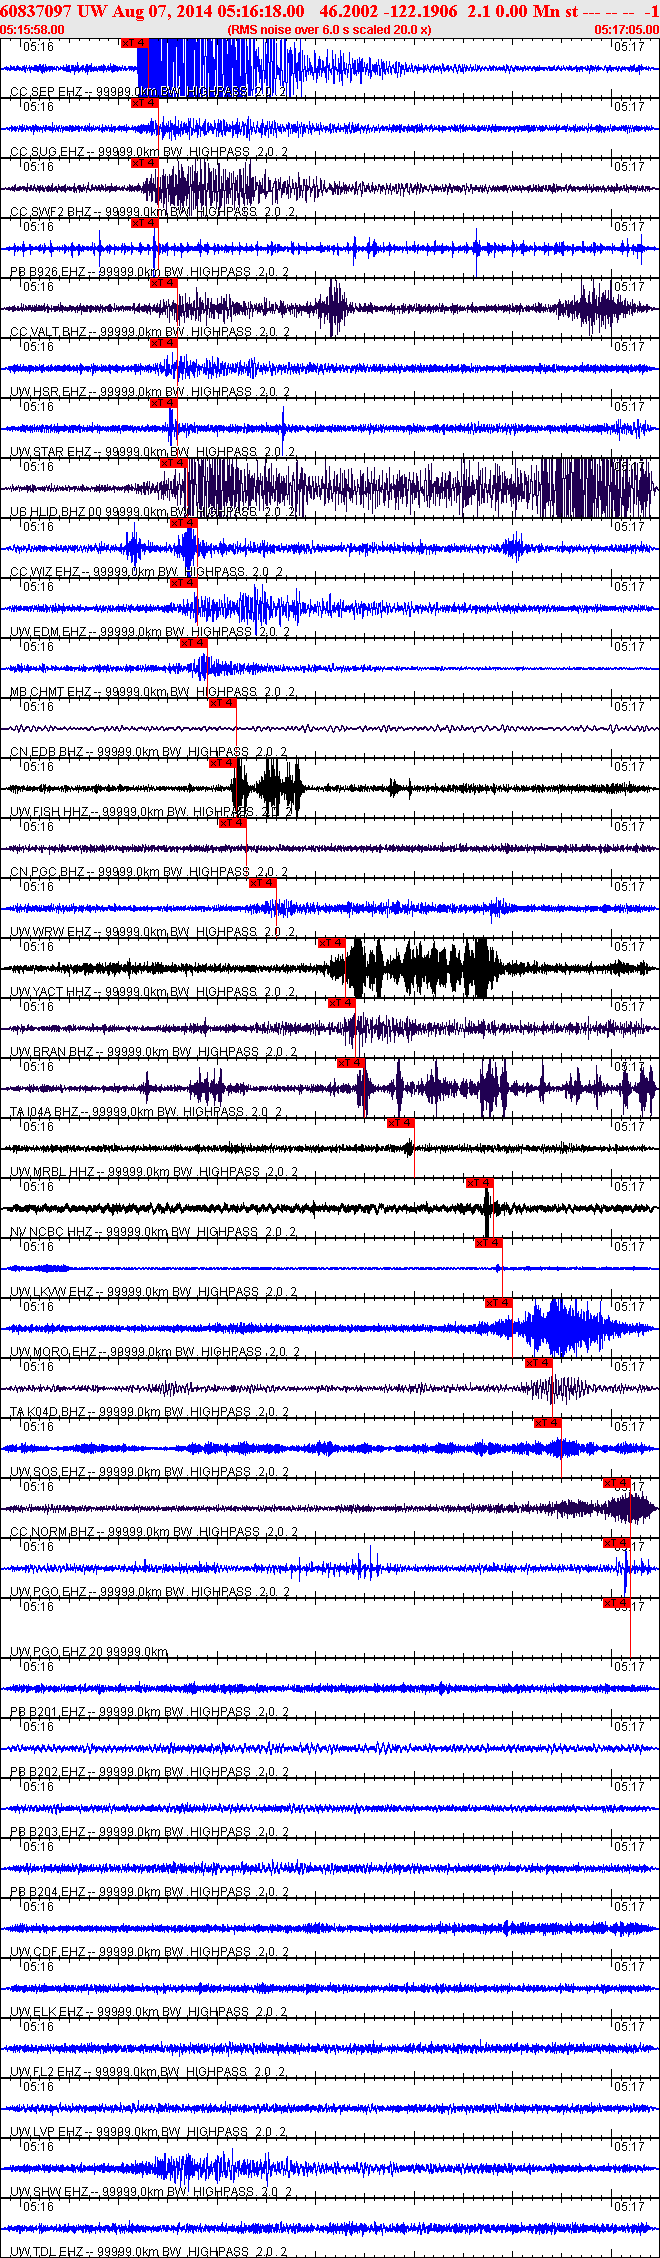Click the red pick flag on UW.WRW trace

263,883
